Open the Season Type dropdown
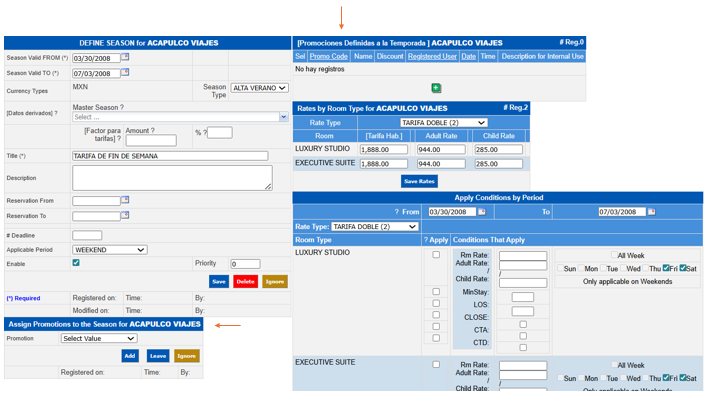 pos(259,88)
